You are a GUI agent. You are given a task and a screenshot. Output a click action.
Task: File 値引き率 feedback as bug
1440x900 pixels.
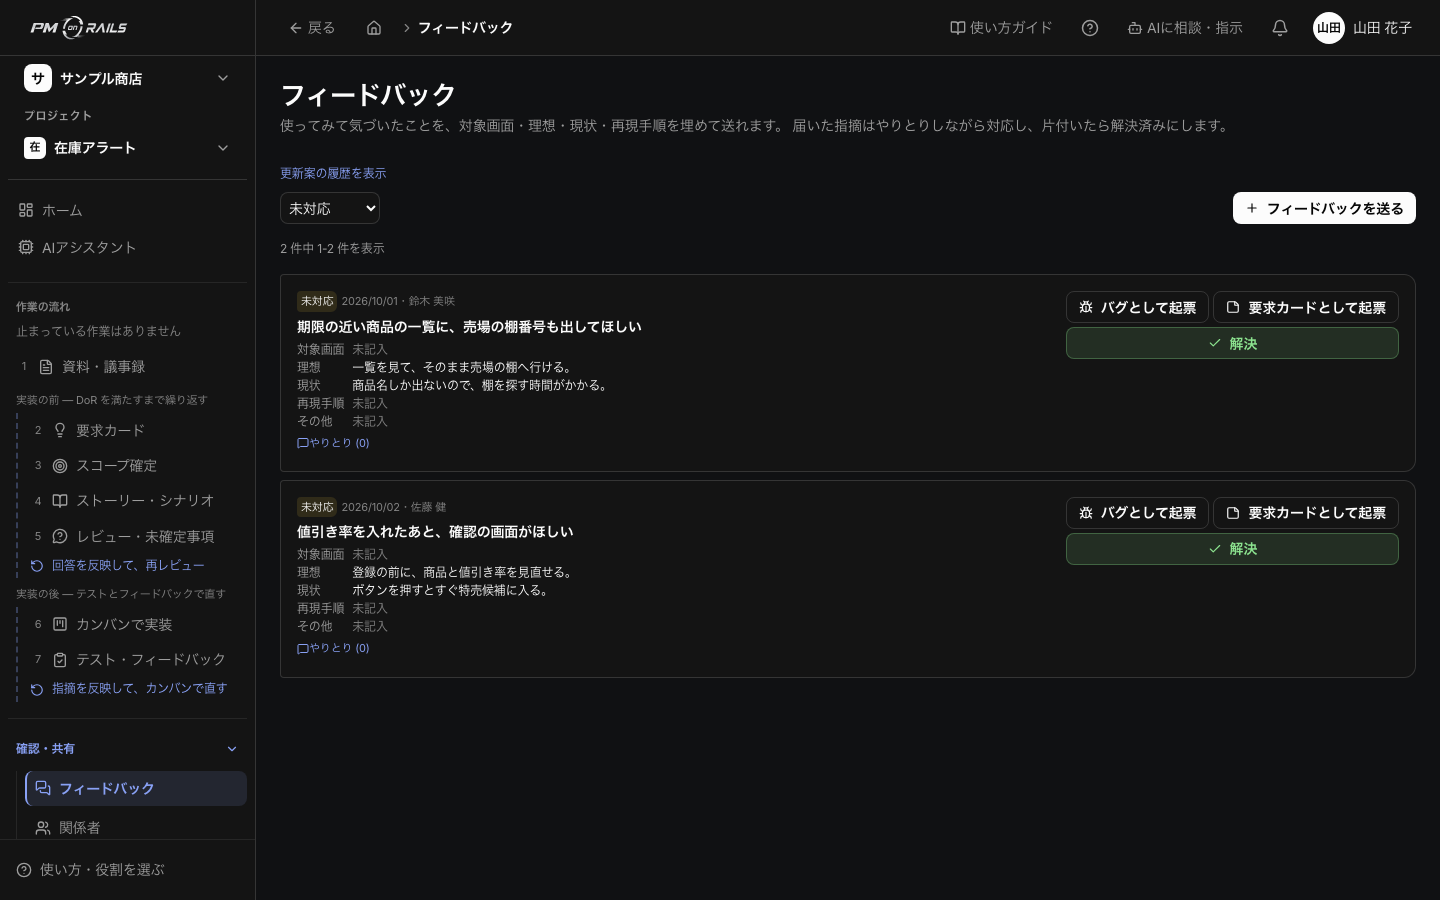(1137, 513)
